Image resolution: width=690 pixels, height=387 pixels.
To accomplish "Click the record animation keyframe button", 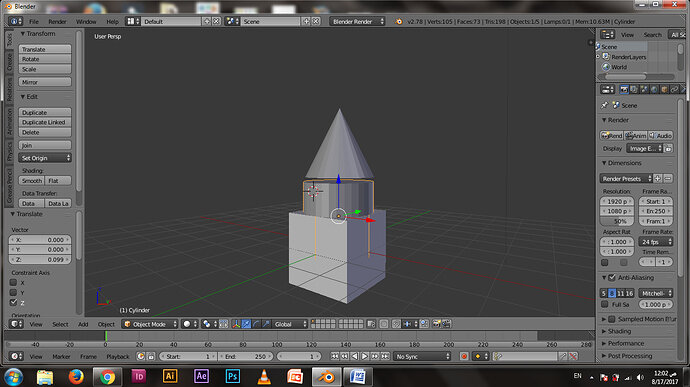I will (x=463, y=356).
